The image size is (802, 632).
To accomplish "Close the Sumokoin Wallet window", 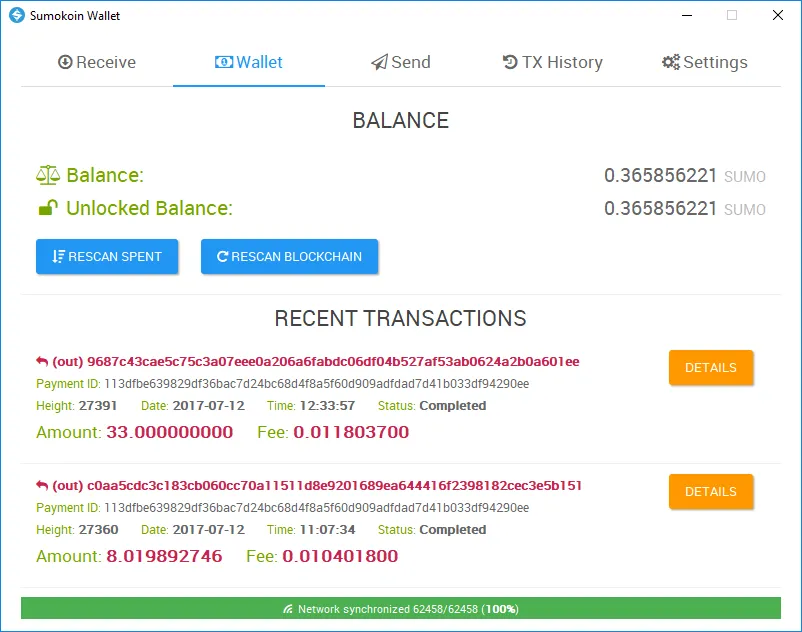I will pos(777,15).
